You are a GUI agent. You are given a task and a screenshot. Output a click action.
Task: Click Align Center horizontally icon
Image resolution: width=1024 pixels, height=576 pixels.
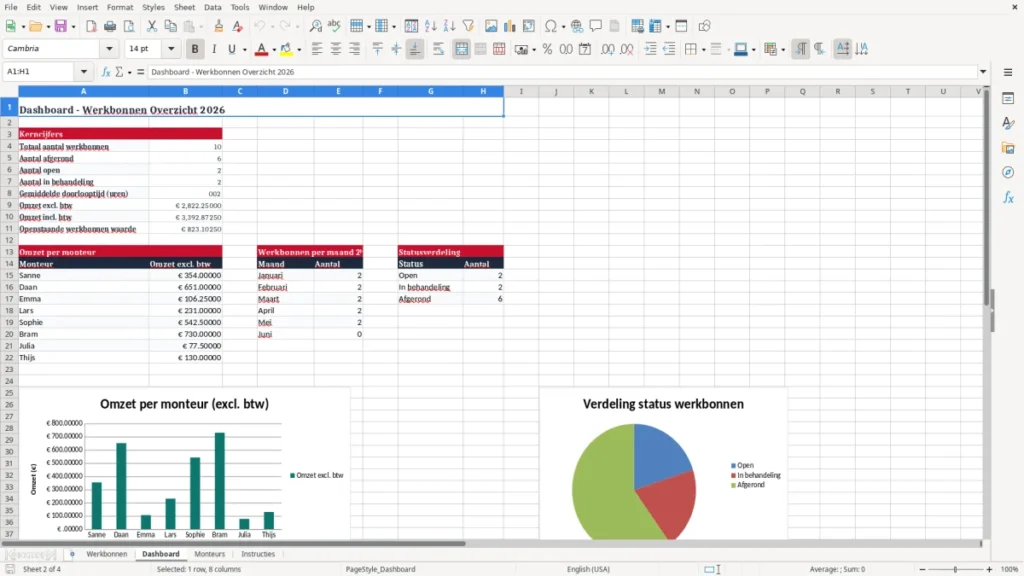point(336,49)
